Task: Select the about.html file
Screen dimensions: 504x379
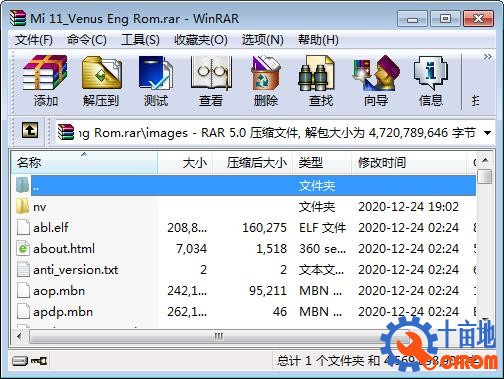Action: [x=246, y=249]
